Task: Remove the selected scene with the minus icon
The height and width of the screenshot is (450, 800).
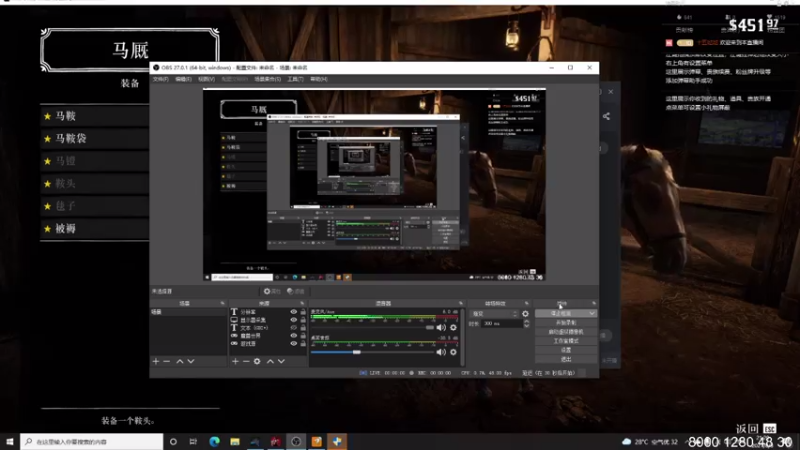Action: click(x=167, y=361)
